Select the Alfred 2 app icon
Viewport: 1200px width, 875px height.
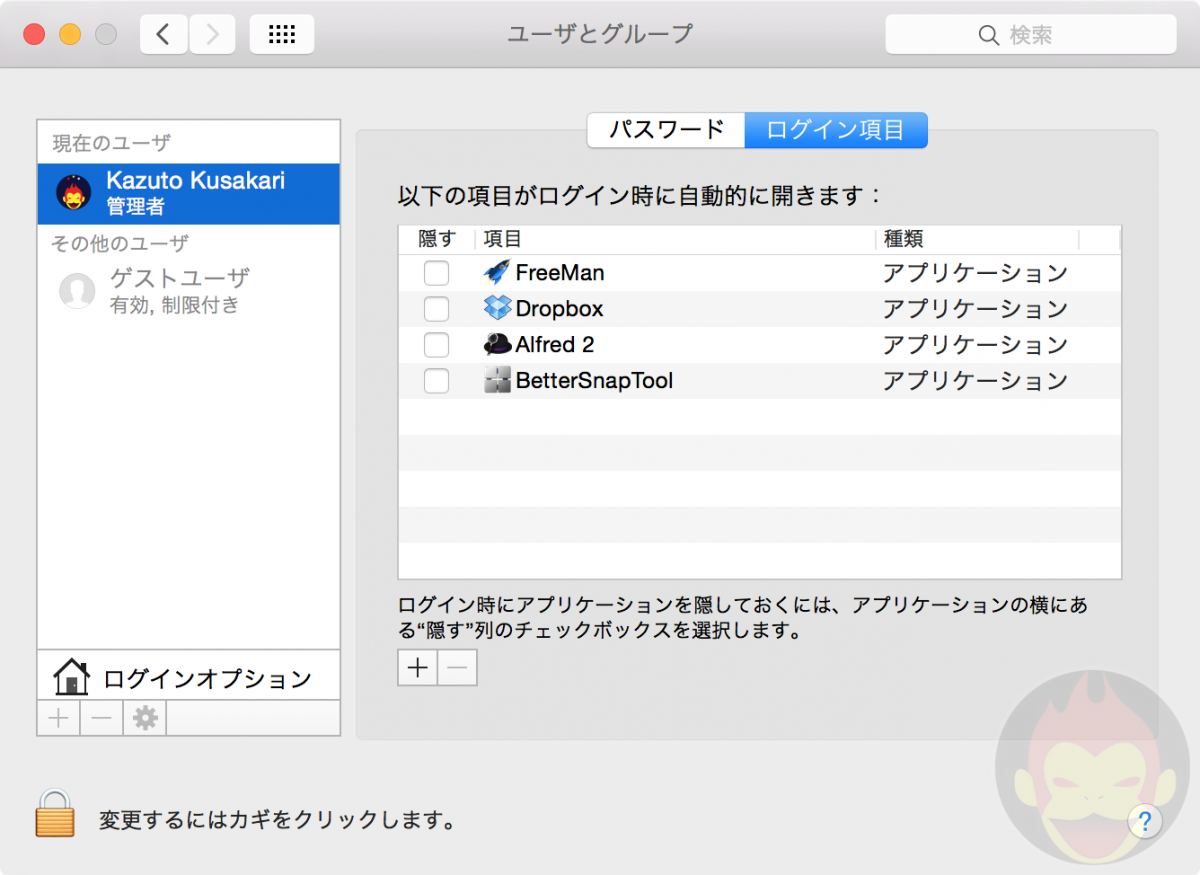[x=494, y=344]
